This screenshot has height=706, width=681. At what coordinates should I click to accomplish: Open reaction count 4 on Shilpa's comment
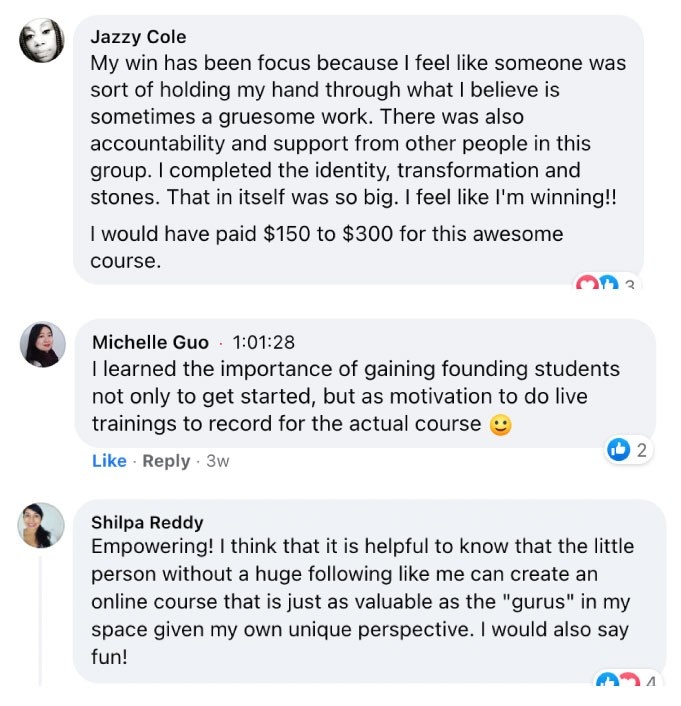tap(650, 684)
